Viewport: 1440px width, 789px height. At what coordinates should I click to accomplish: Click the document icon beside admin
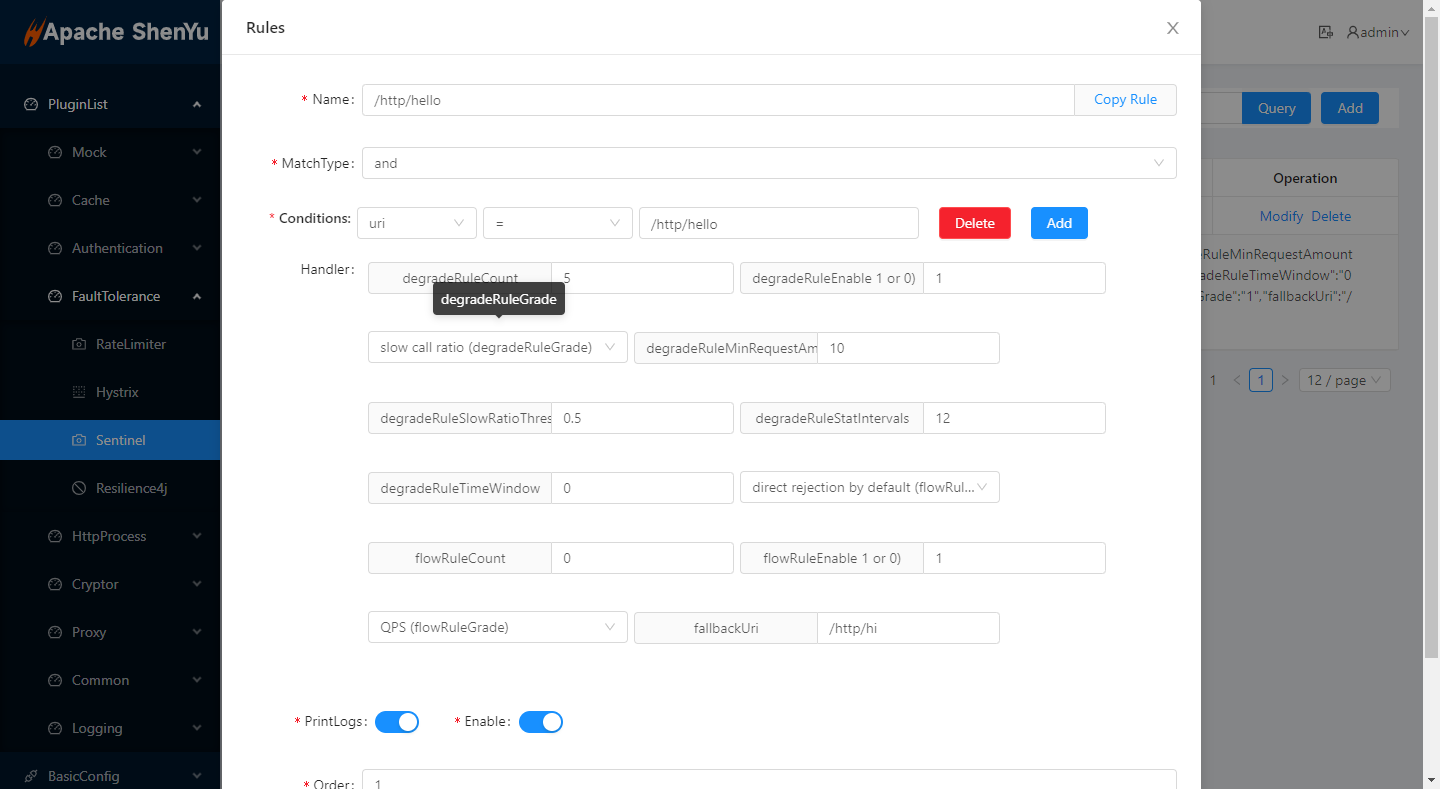[1326, 32]
